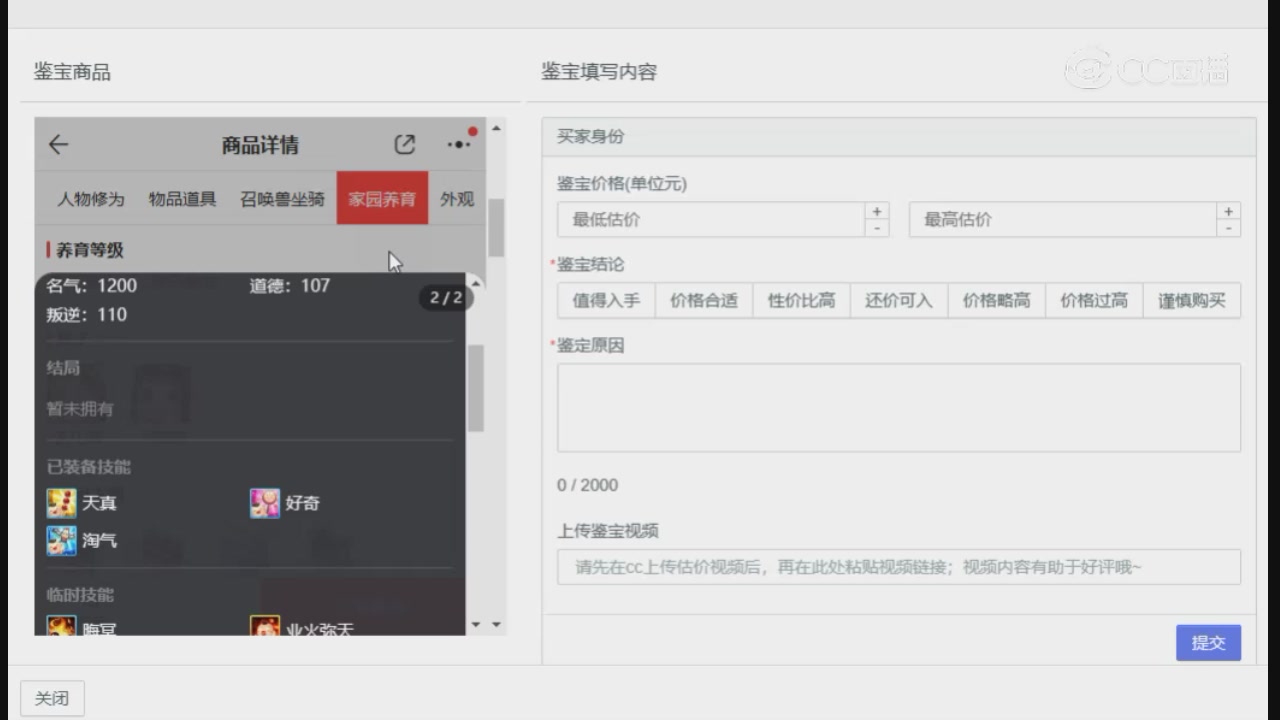Click the 好奇 skill icon

pos(264,503)
